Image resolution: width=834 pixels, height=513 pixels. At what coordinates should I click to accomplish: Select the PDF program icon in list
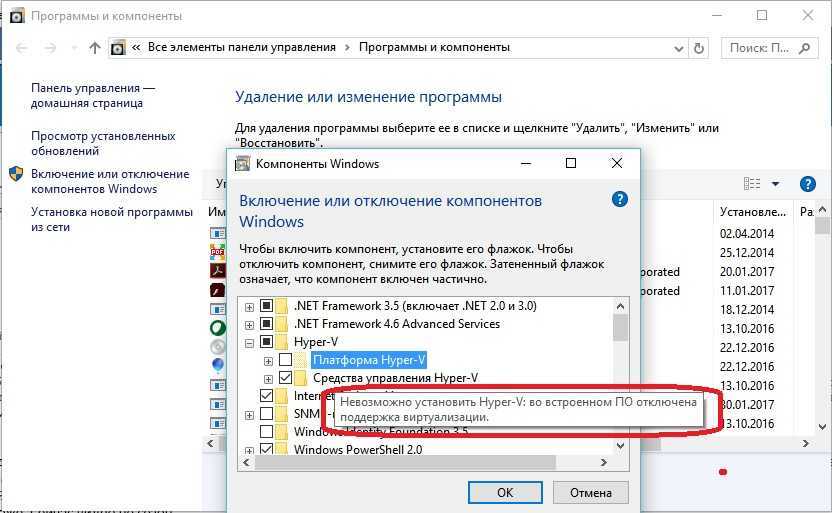(218, 251)
